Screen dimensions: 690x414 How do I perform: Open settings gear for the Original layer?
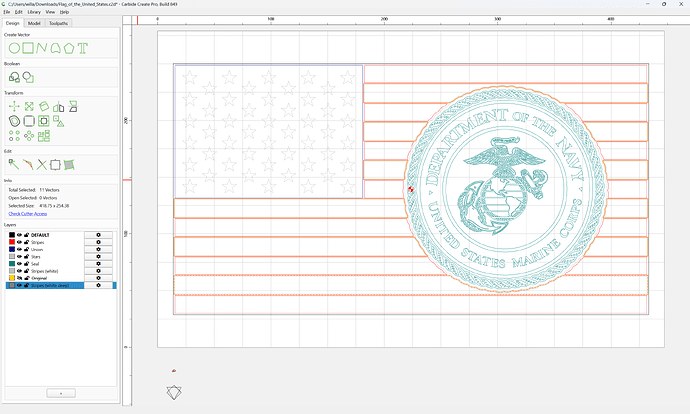pos(98,278)
